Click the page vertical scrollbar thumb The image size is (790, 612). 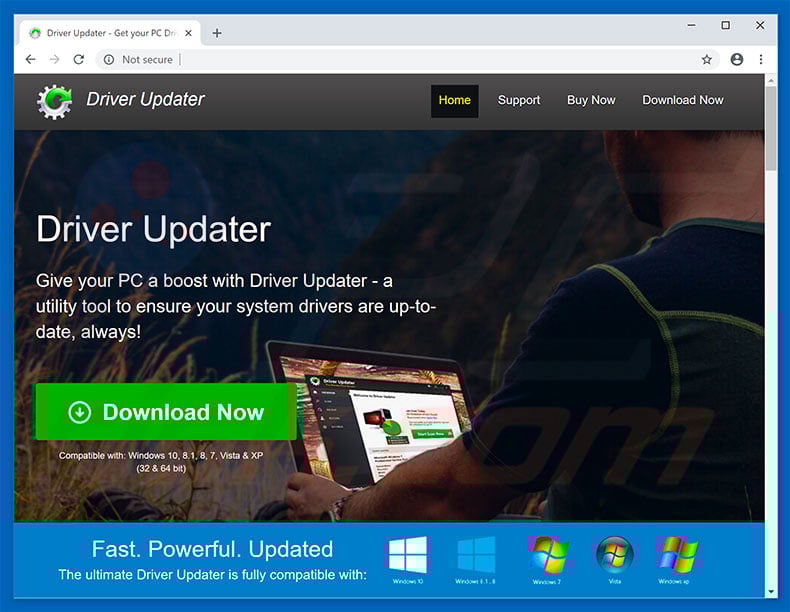pos(771,128)
